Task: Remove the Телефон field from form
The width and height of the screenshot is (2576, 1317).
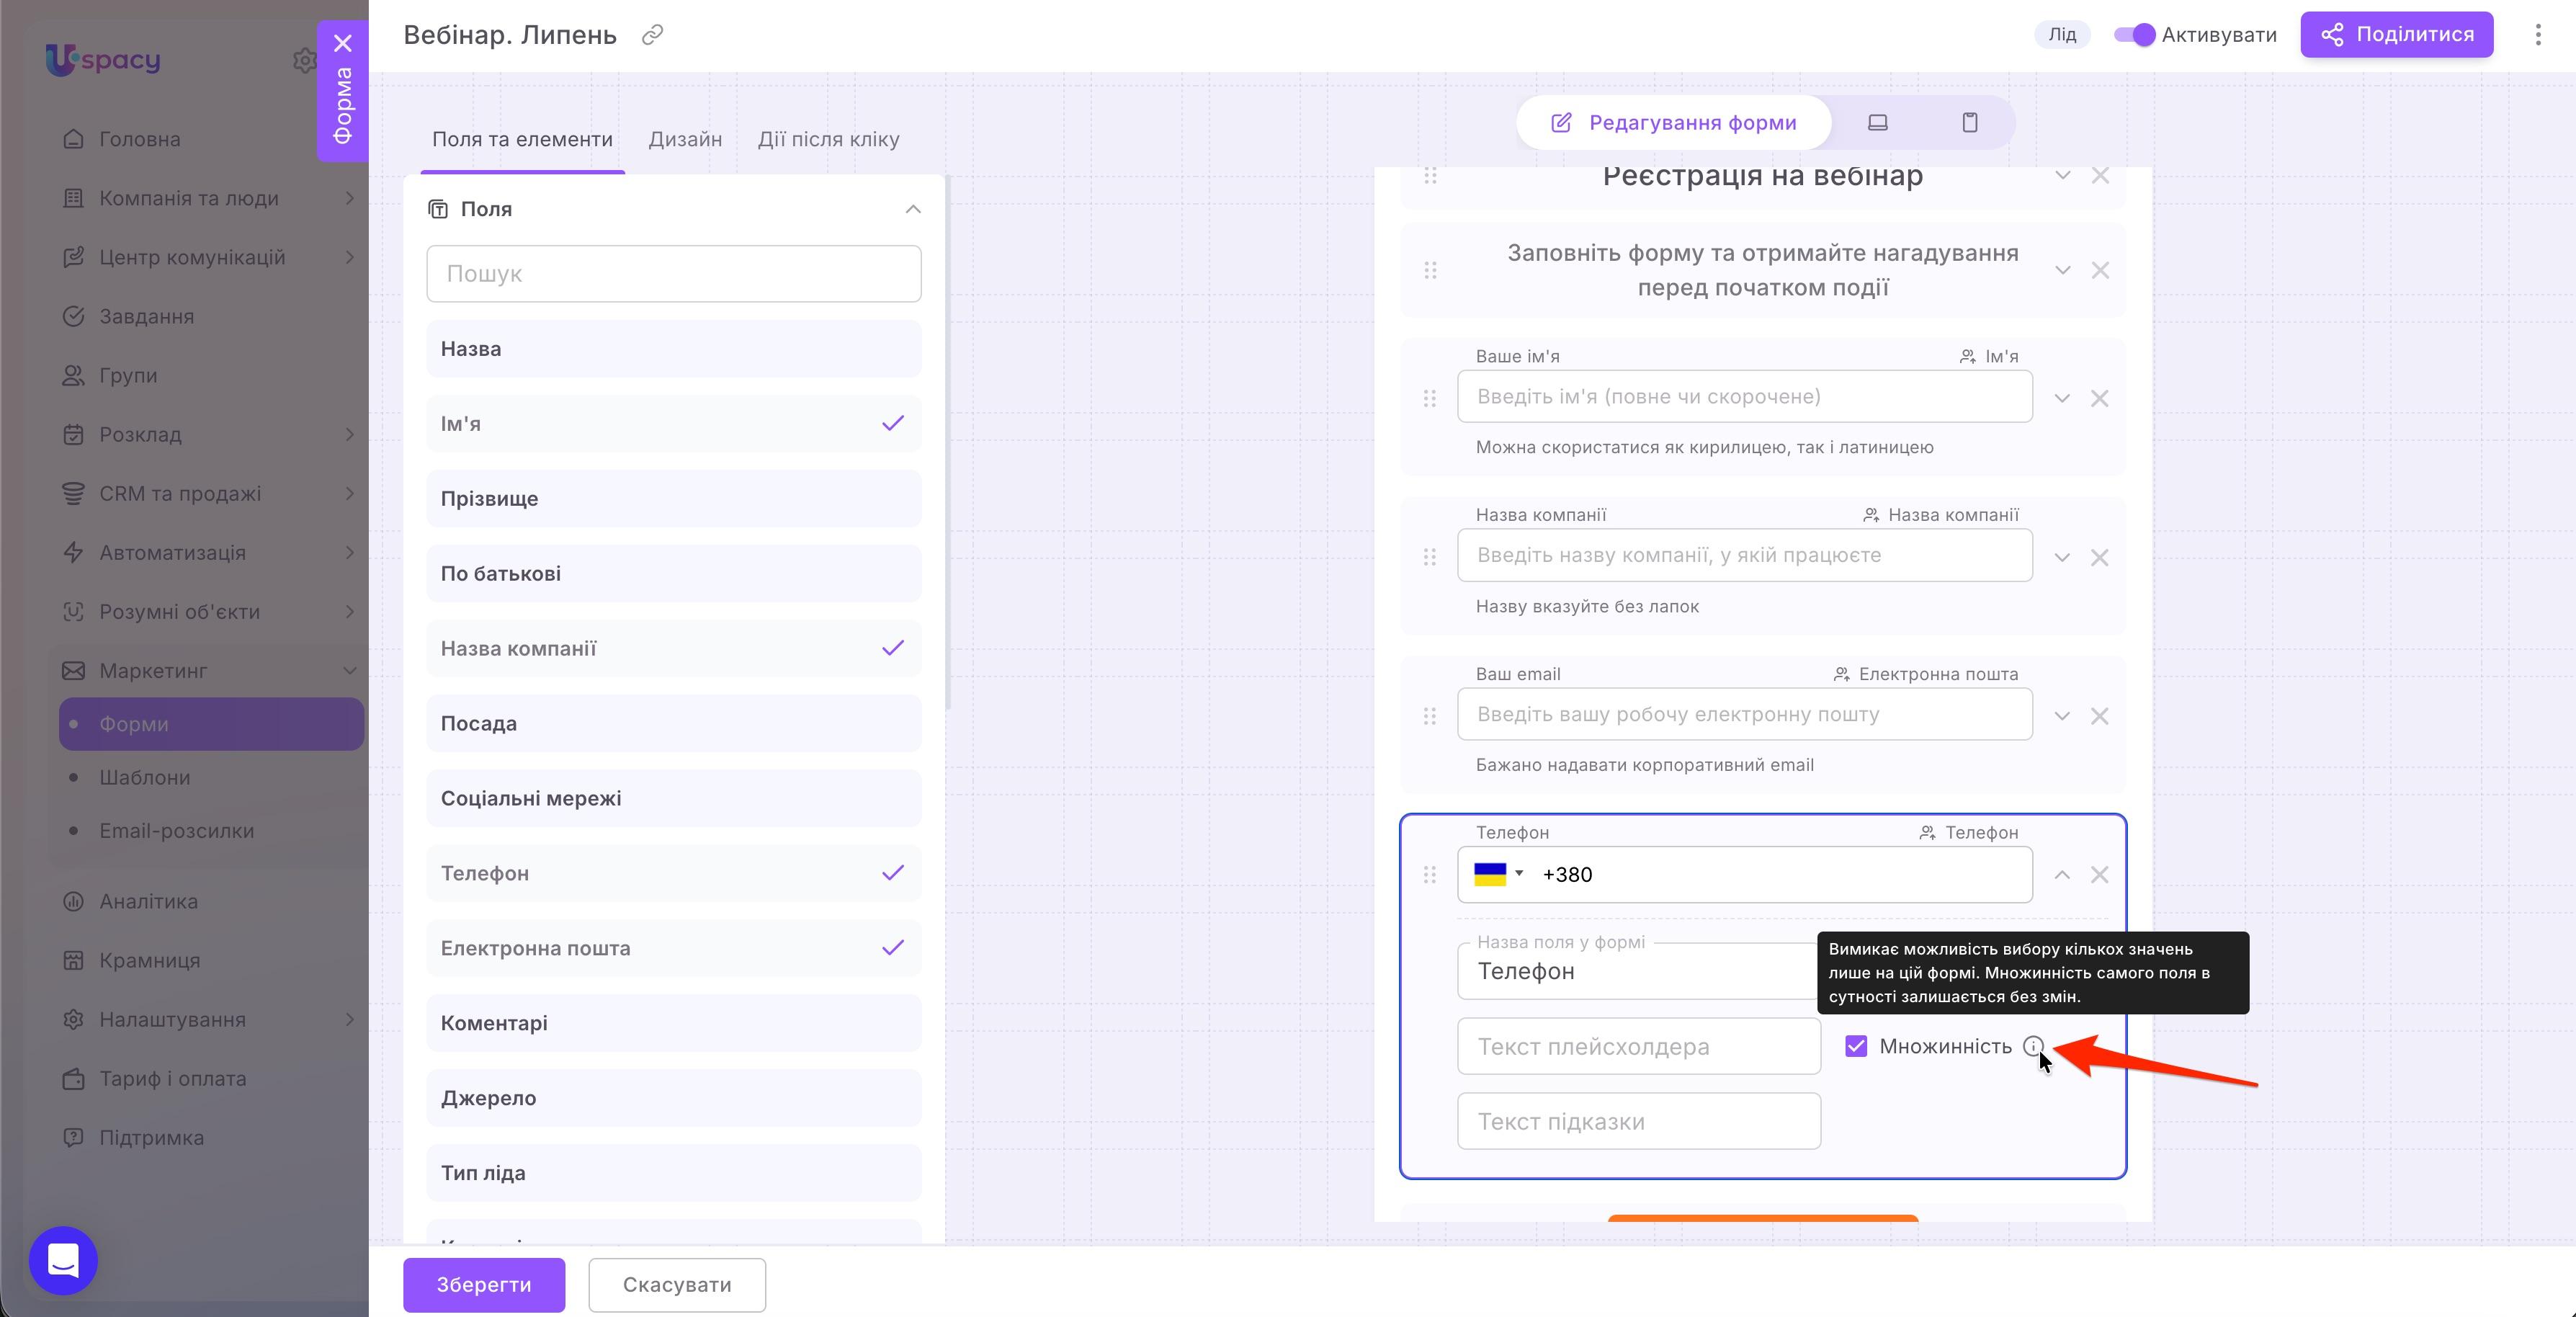Action: (2099, 875)
